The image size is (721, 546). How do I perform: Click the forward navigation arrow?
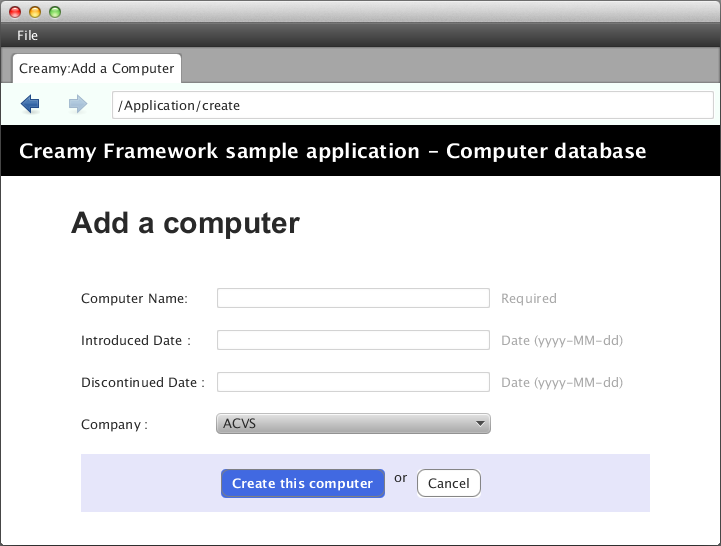point(78,104)
